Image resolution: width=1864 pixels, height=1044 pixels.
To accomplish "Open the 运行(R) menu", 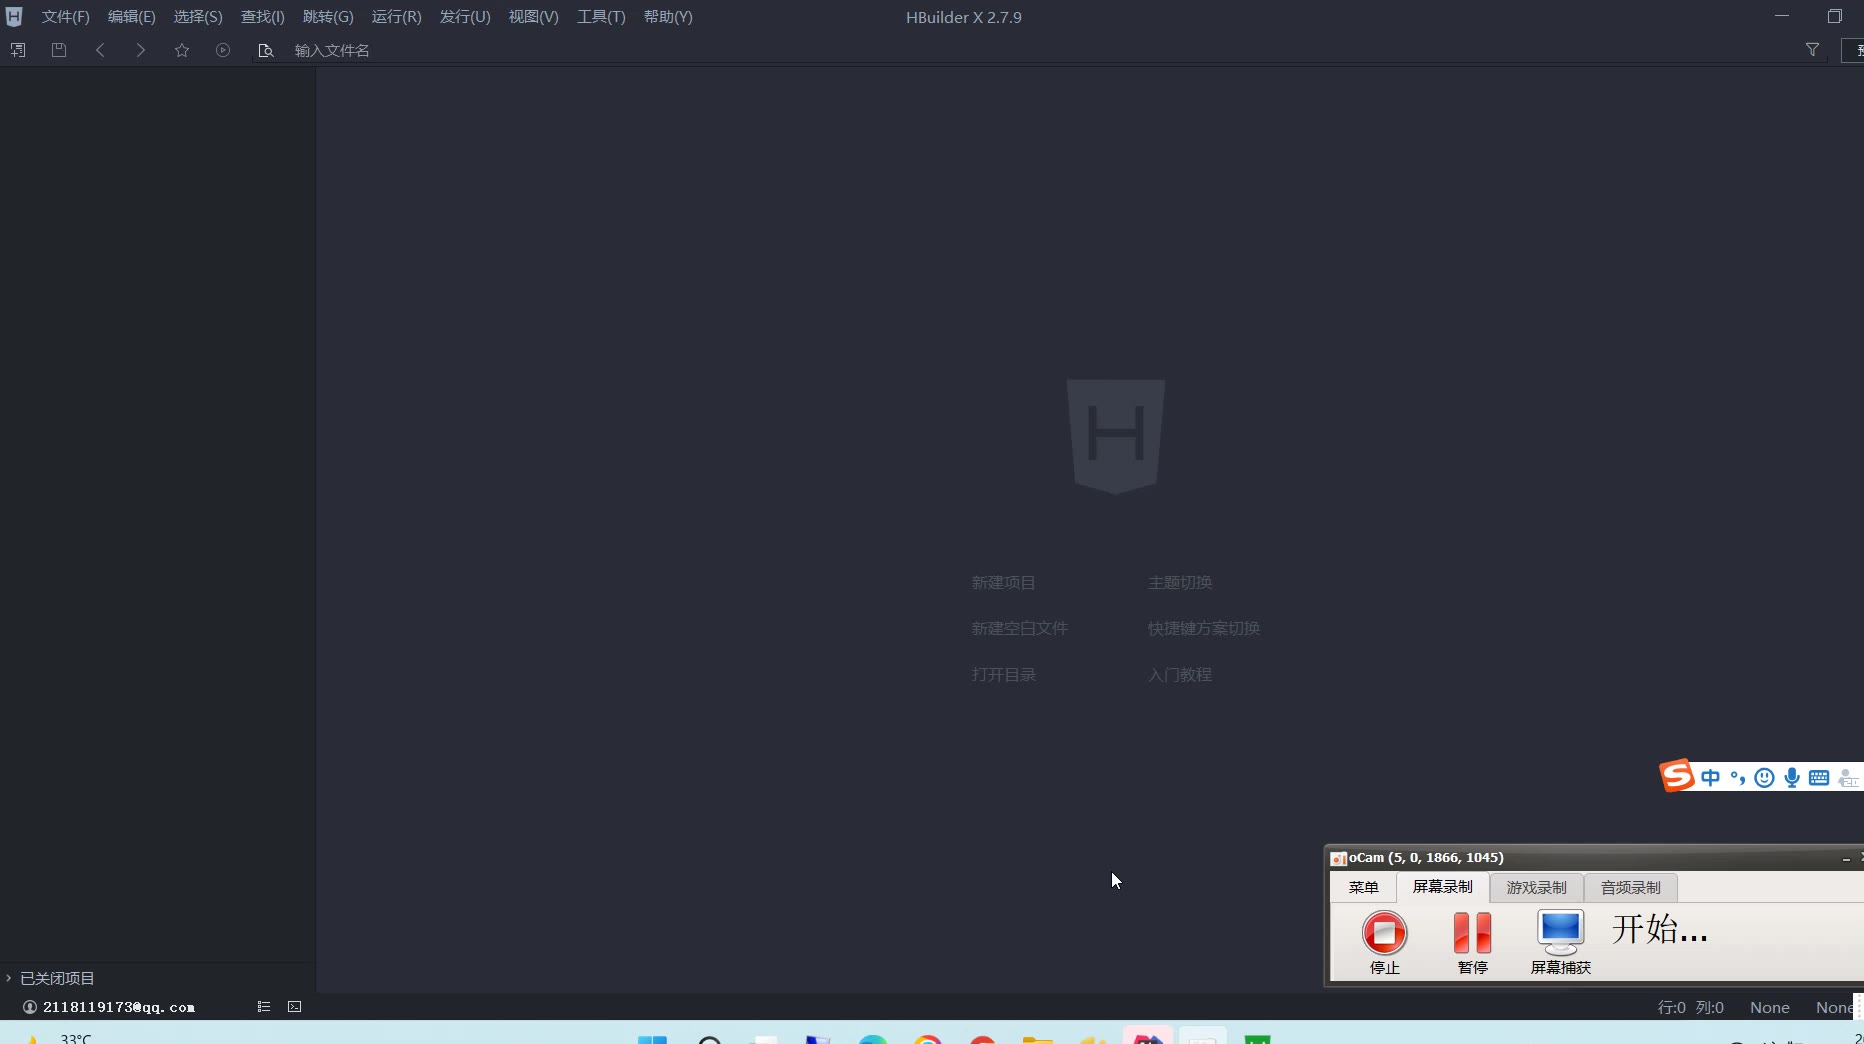I will [x=396, y=17].
